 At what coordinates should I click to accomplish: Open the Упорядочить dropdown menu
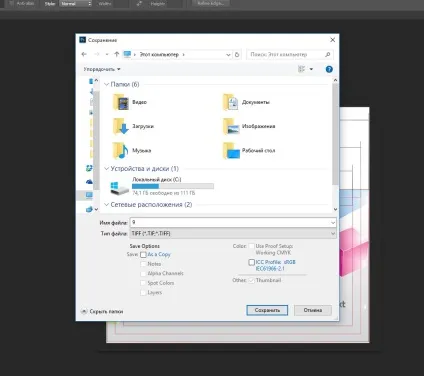coord(102,69)
